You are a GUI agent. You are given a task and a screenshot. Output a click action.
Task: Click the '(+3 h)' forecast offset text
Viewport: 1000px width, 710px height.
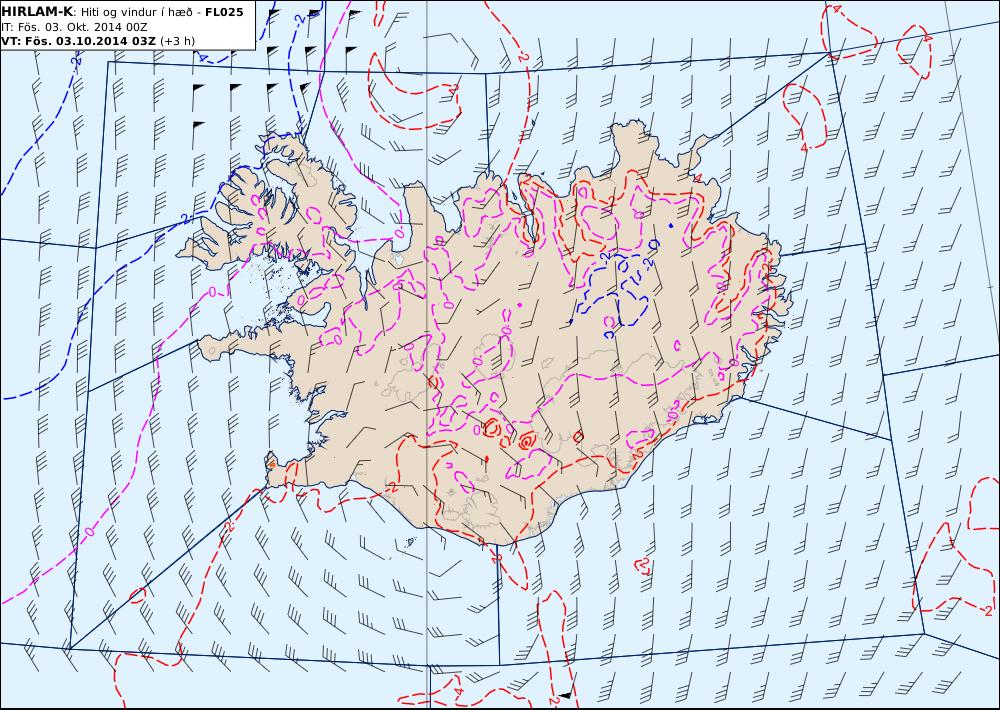coord(177,41)
